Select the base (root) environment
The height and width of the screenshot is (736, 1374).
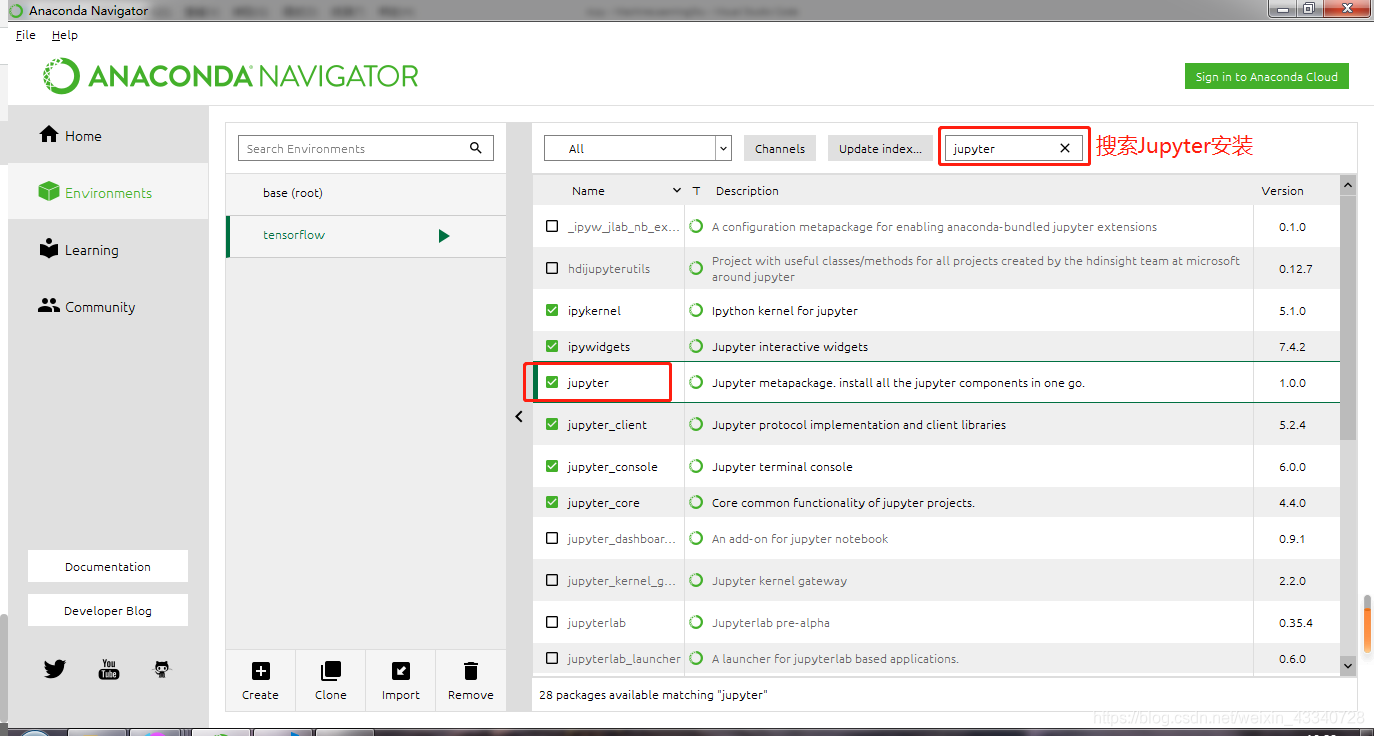point(366,193)
